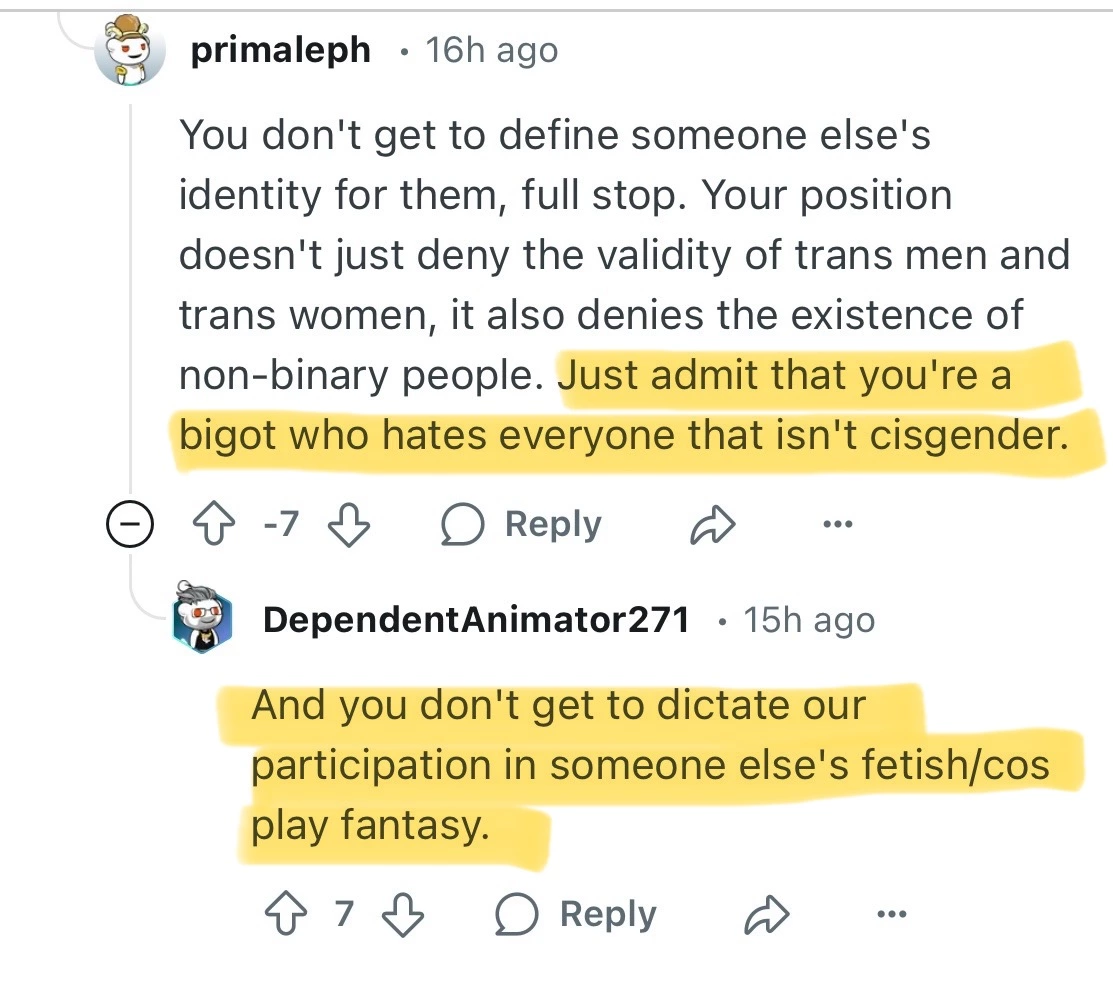Click the 15h ago timestamp
Viewport: 1113px width, 982px height.
pyautogui.click(x=809, y=621)
